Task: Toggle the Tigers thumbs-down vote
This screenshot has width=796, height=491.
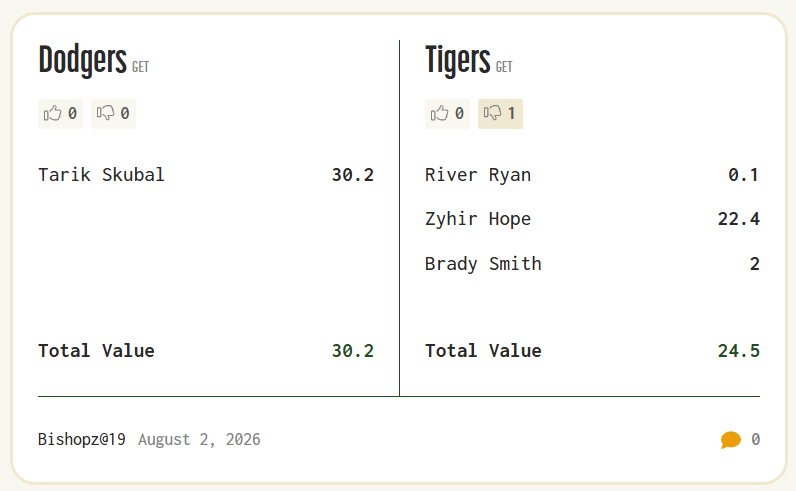Action: point(500,113)
